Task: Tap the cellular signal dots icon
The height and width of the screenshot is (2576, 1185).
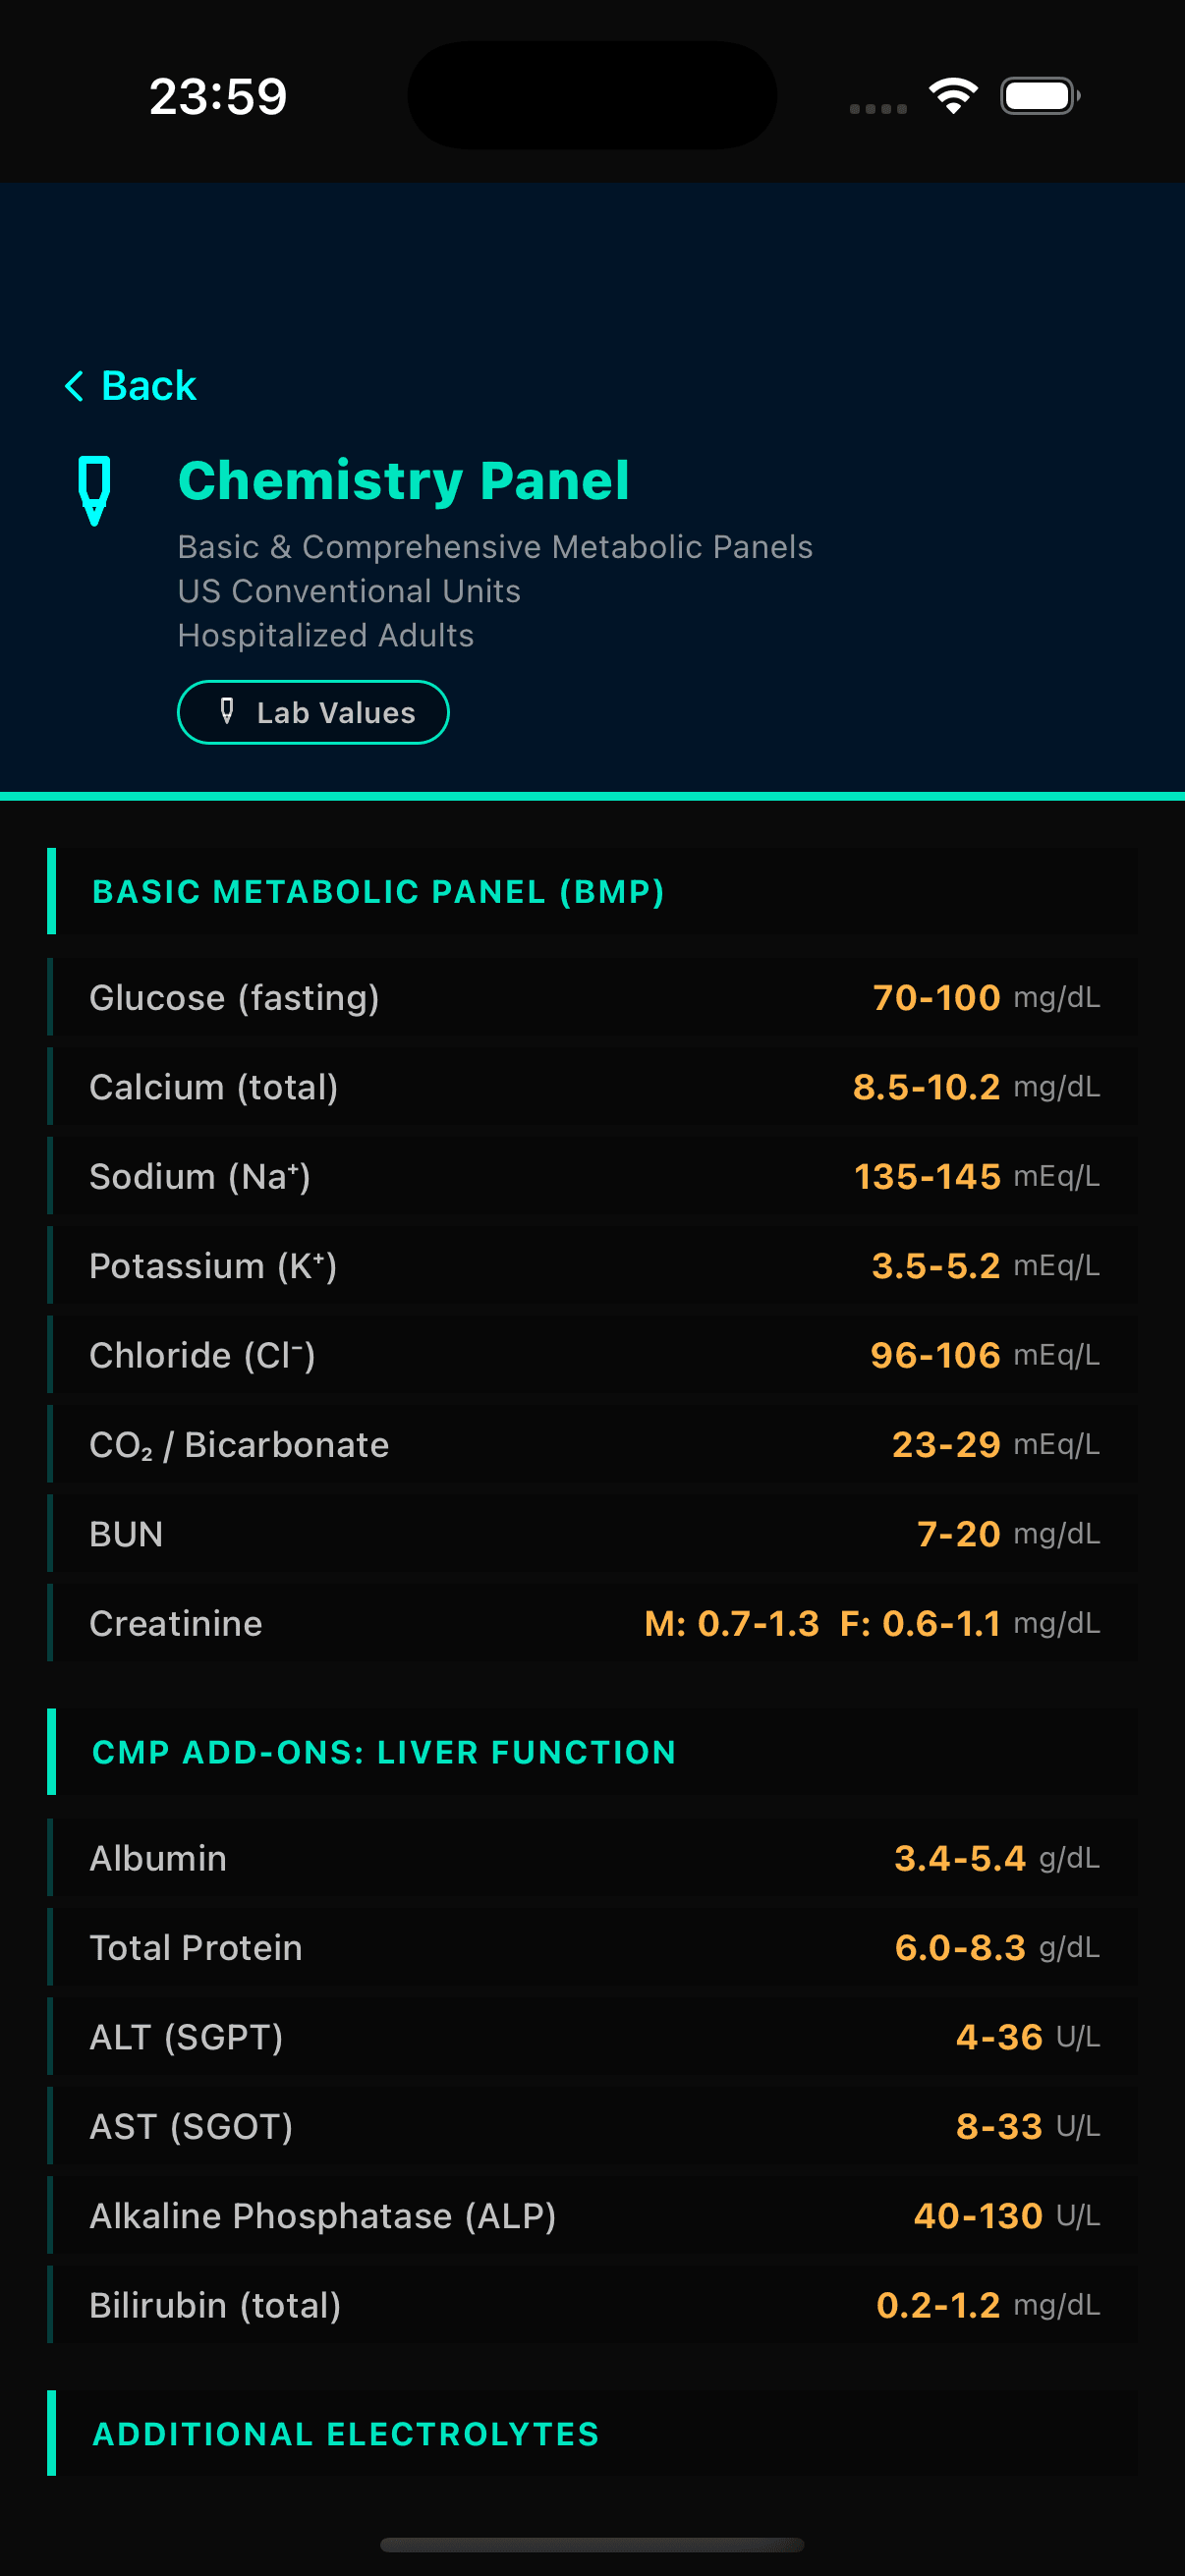Action: [x=878, y=108]
